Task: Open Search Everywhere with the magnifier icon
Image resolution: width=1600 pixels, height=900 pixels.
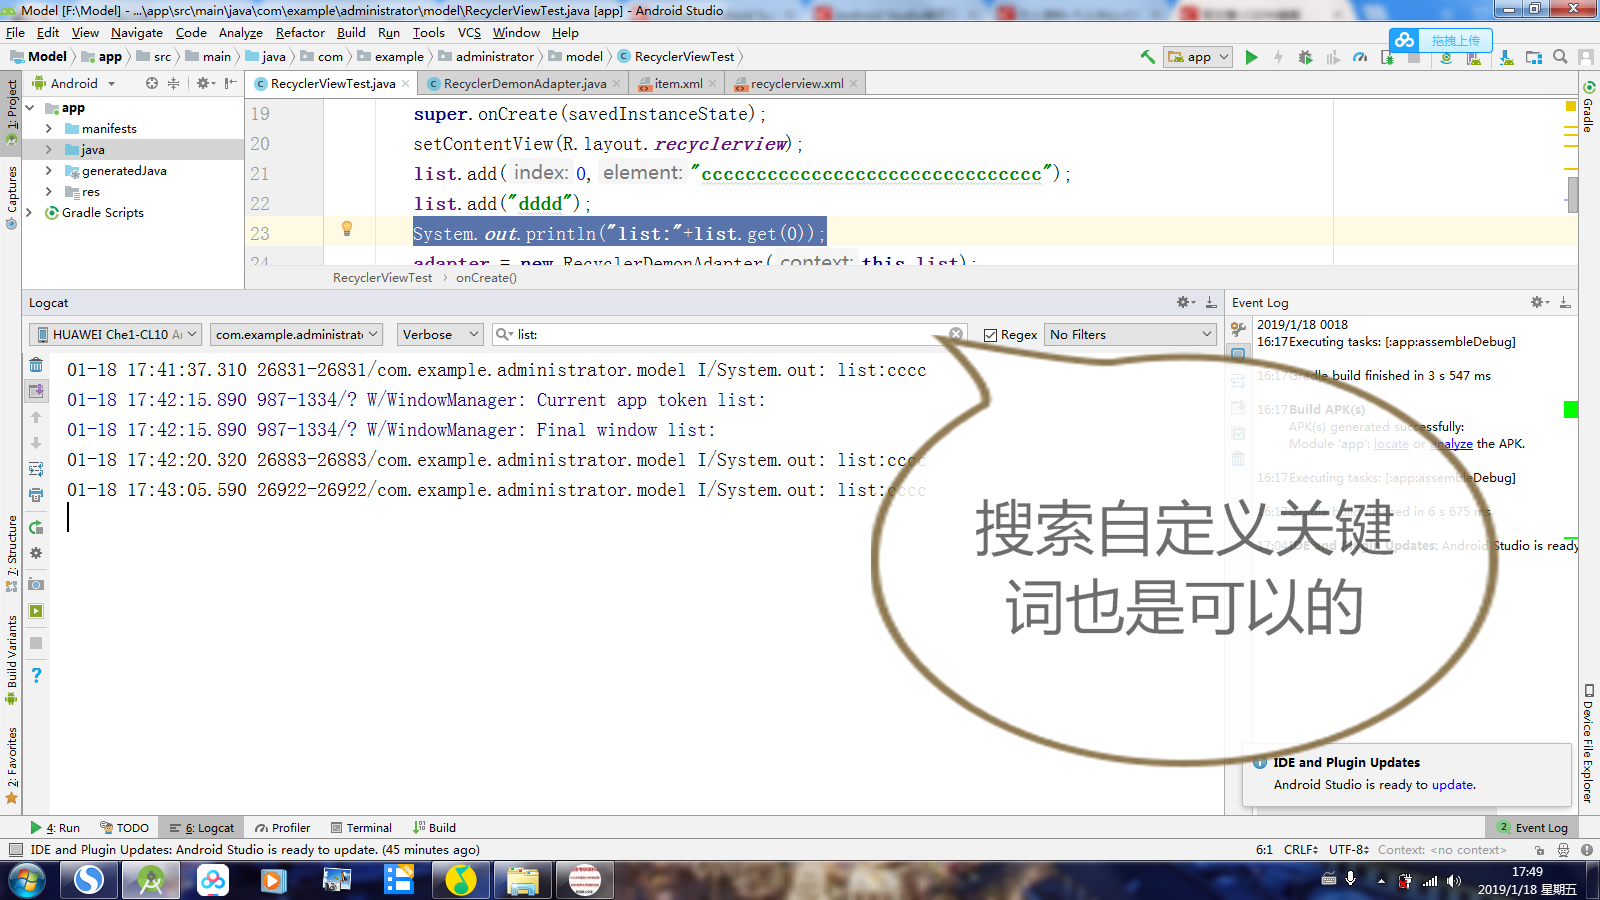Action: [x=1560, y=57]
